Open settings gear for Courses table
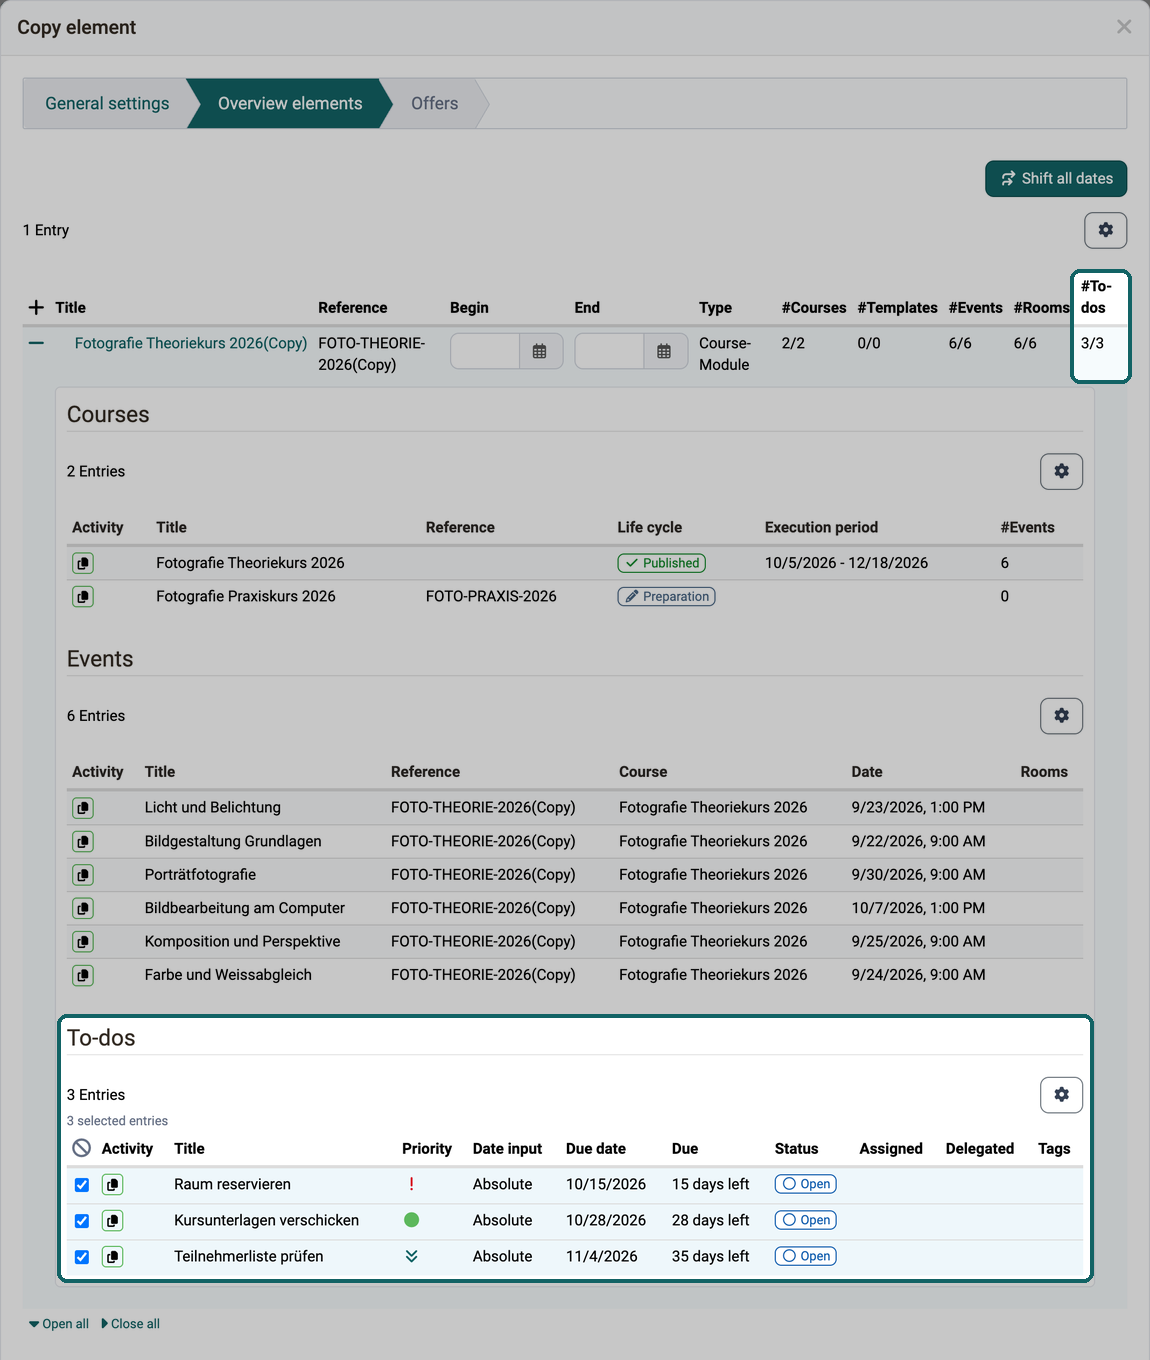The width and height of the screenshot is (1150, 1360). coord(1061,471)
